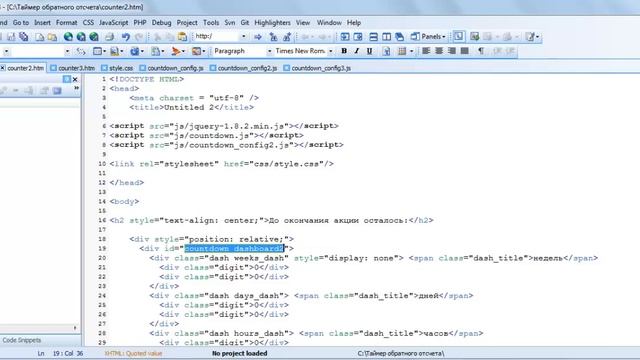640x360 pixels.
Task: Open the Tools menu
Action: 211,23
